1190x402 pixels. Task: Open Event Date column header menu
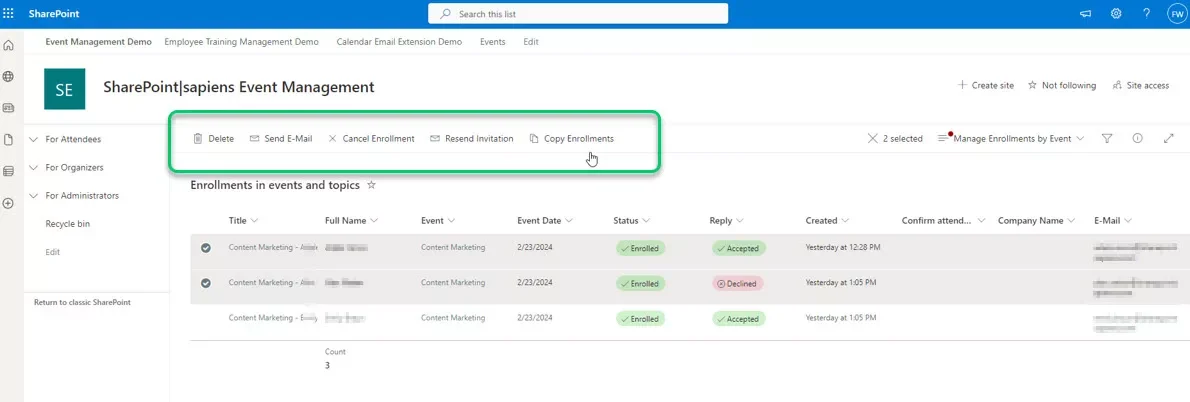(x=545, y=221)
